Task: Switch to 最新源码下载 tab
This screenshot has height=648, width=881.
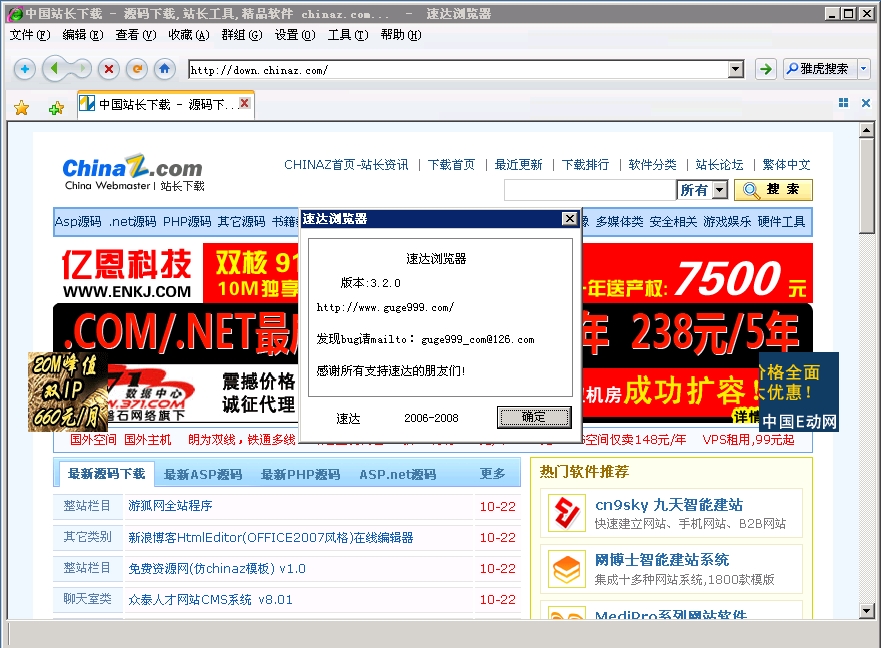Action: tap(106, 474)
